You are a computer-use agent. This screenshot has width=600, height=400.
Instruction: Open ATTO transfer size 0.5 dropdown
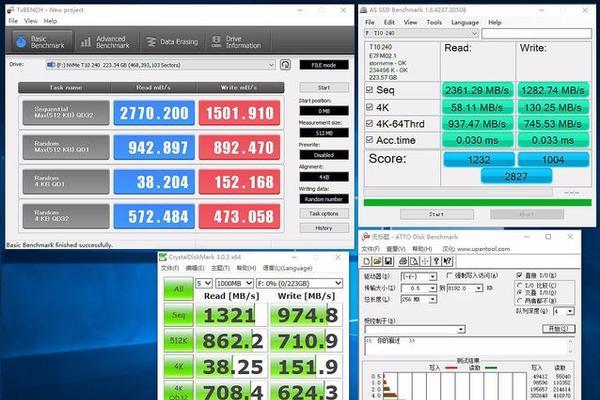click(419, 288)
